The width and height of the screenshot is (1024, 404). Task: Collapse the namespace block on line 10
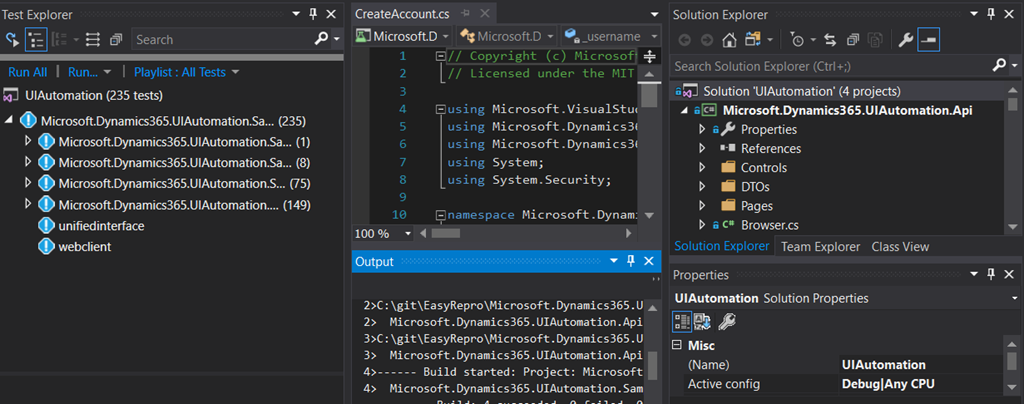tap(440, 214)
